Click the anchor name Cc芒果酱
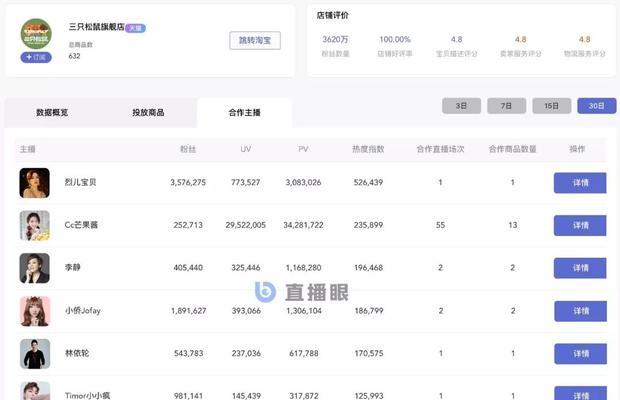This screenshot has height=400, width=620. [x=81, y=225]
